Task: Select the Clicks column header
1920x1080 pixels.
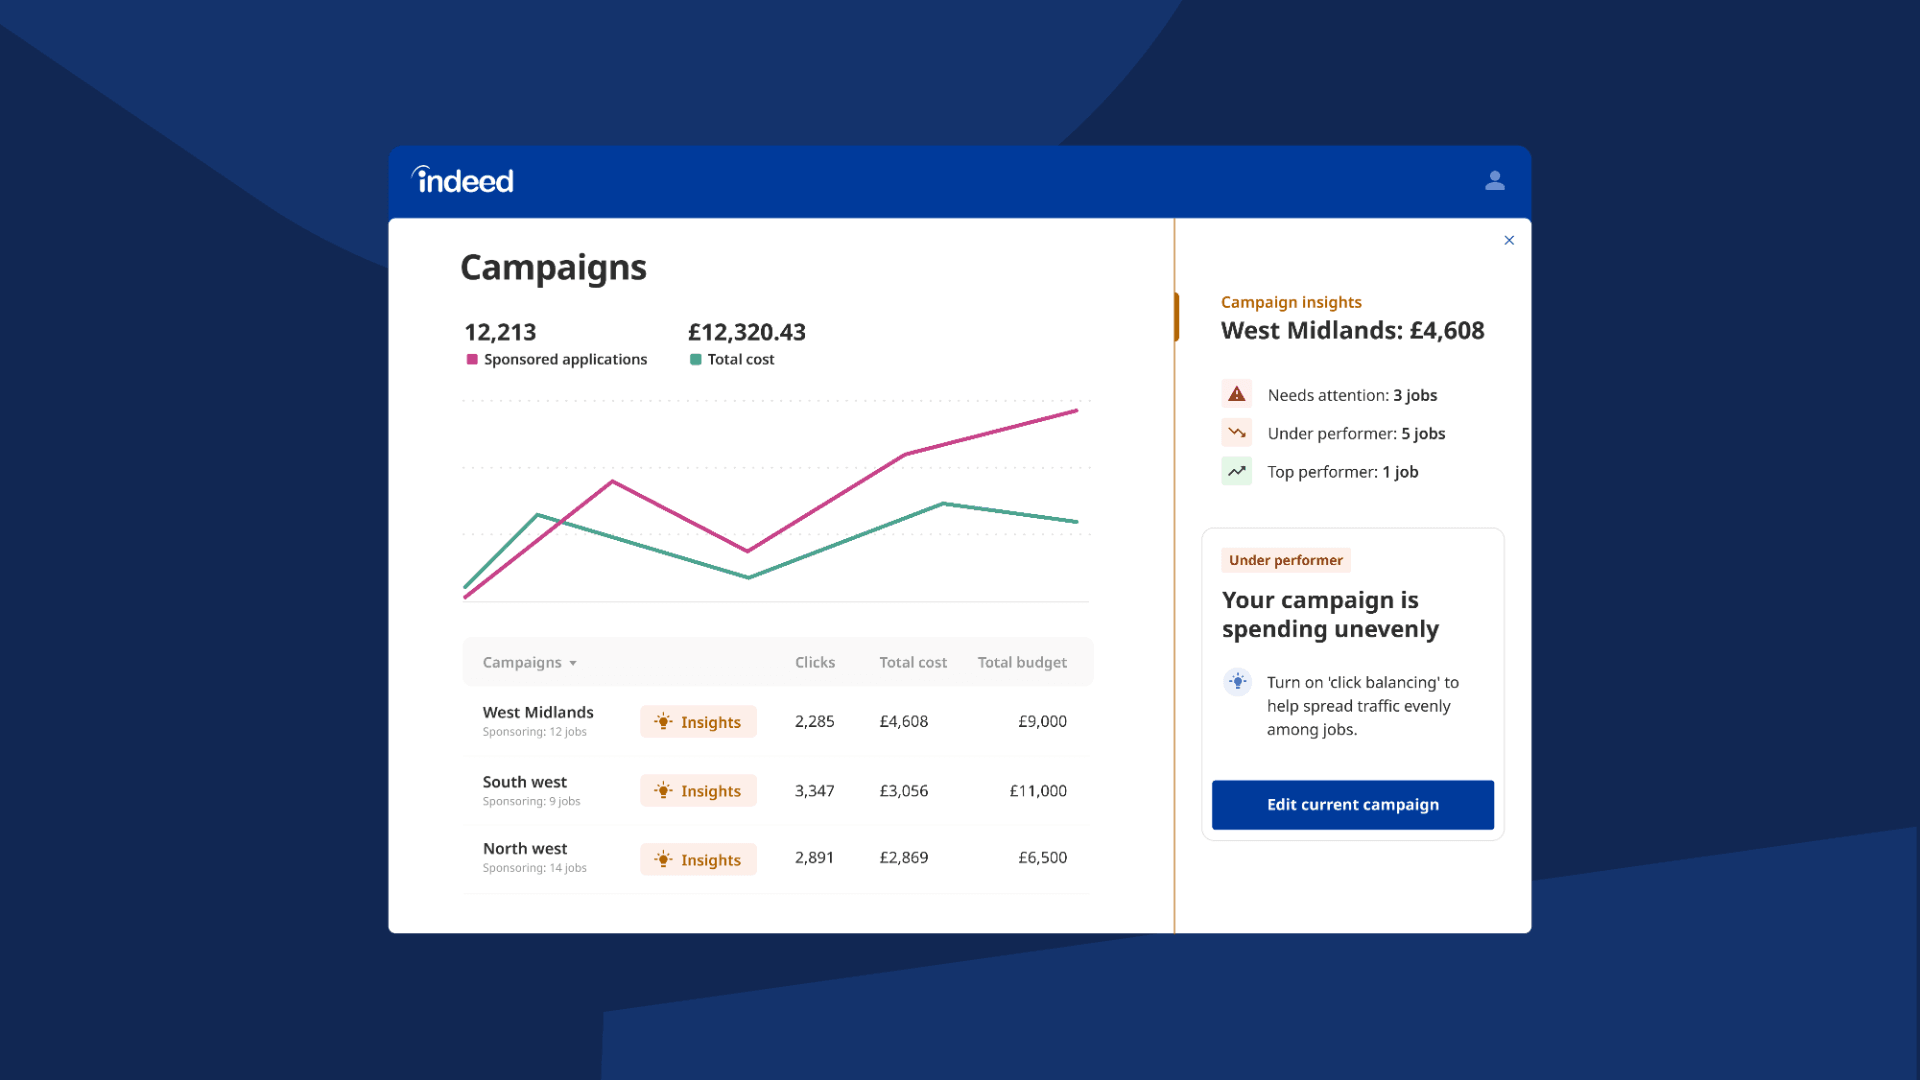Action: click(x=814, y=662)
